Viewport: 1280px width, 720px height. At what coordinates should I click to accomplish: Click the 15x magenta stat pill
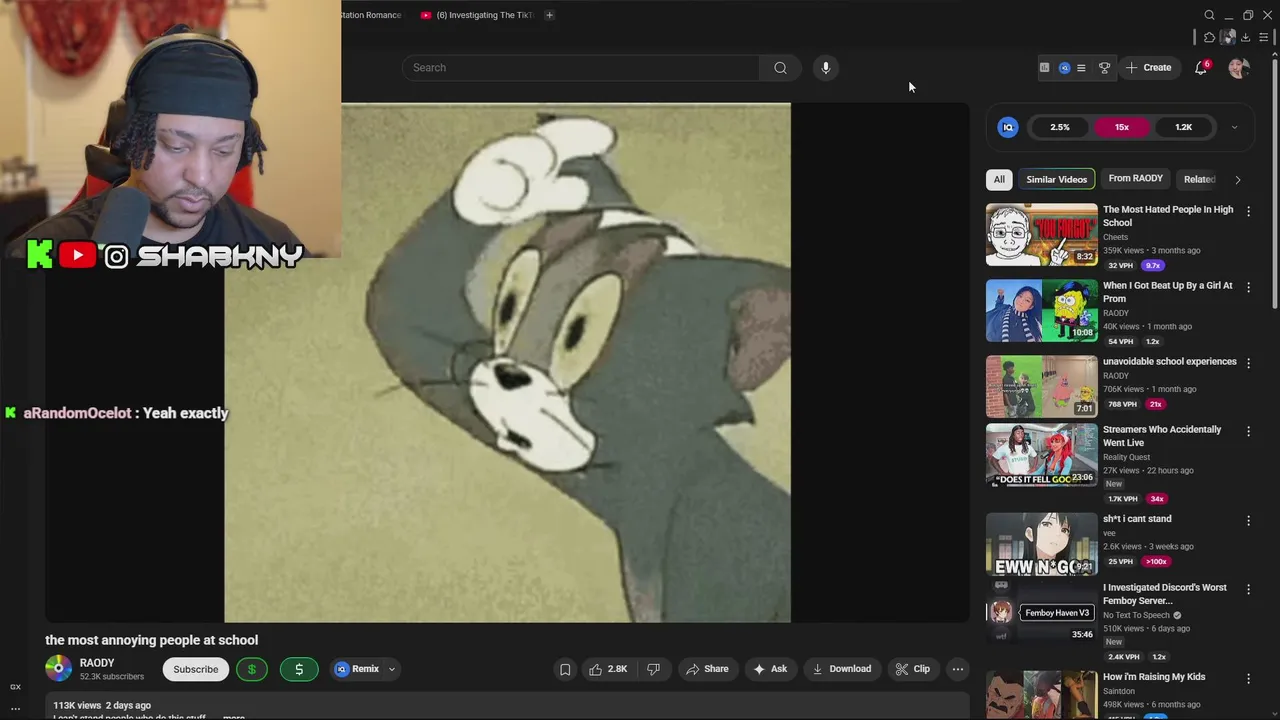[x=1122, y=127]
